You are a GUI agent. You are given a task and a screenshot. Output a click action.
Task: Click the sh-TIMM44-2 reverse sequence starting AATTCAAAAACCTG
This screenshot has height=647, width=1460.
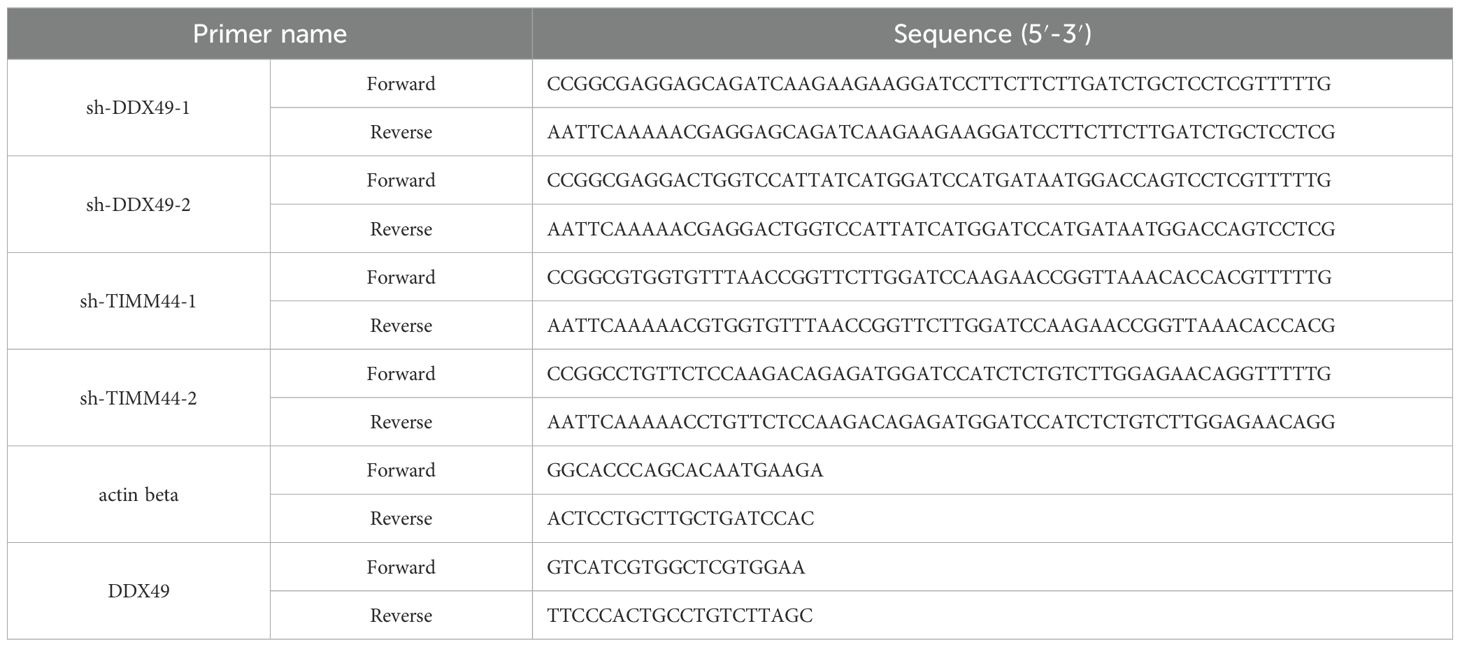pos(941,422)
